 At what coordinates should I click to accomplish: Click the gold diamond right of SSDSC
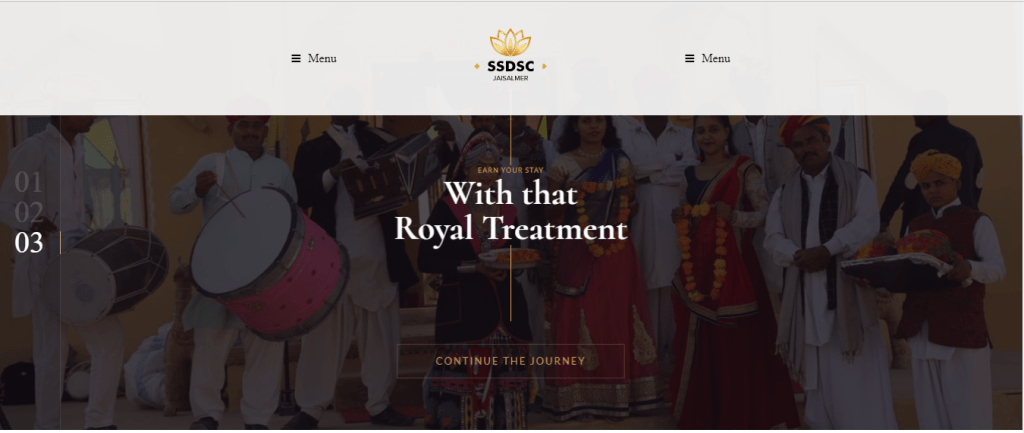544,66
